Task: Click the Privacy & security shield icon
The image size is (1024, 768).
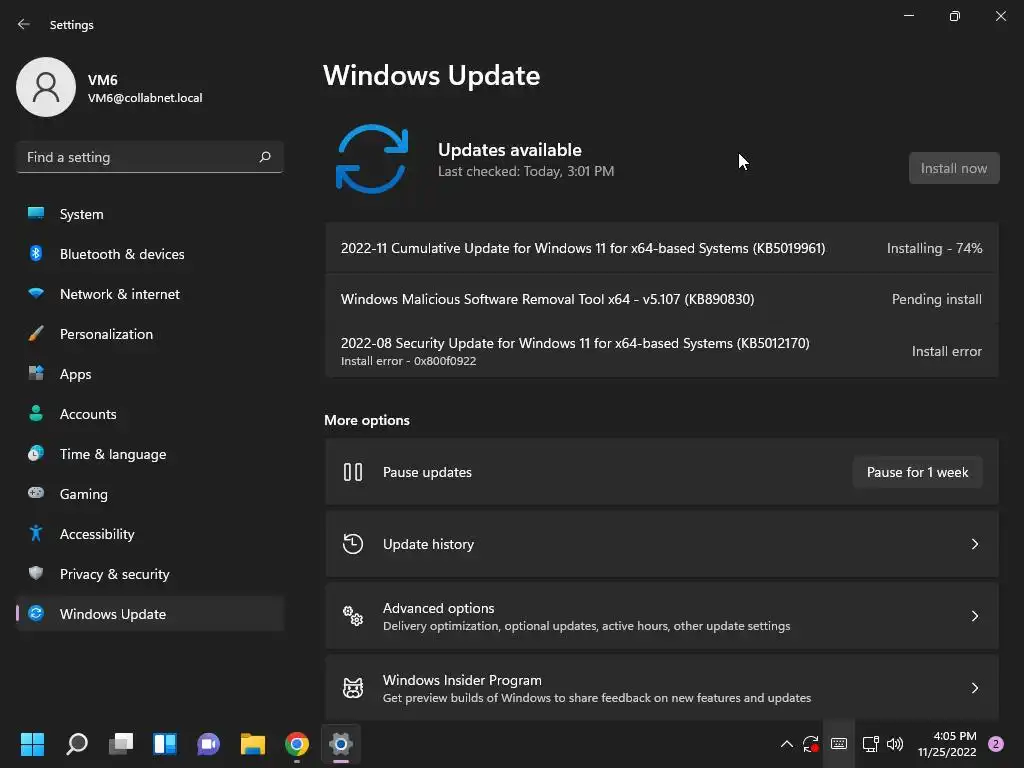Action: tap(36, 573)
